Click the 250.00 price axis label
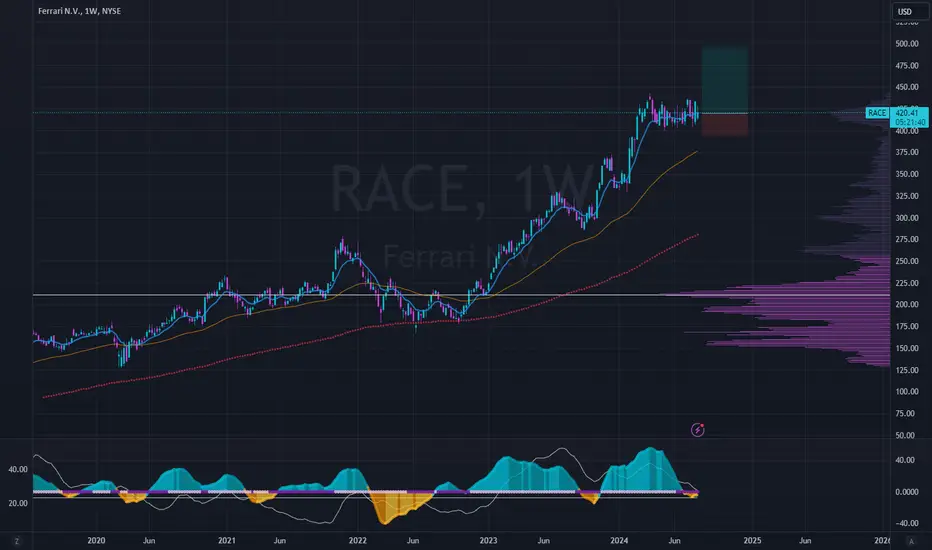Screen dimensions: 932x550 907,261
